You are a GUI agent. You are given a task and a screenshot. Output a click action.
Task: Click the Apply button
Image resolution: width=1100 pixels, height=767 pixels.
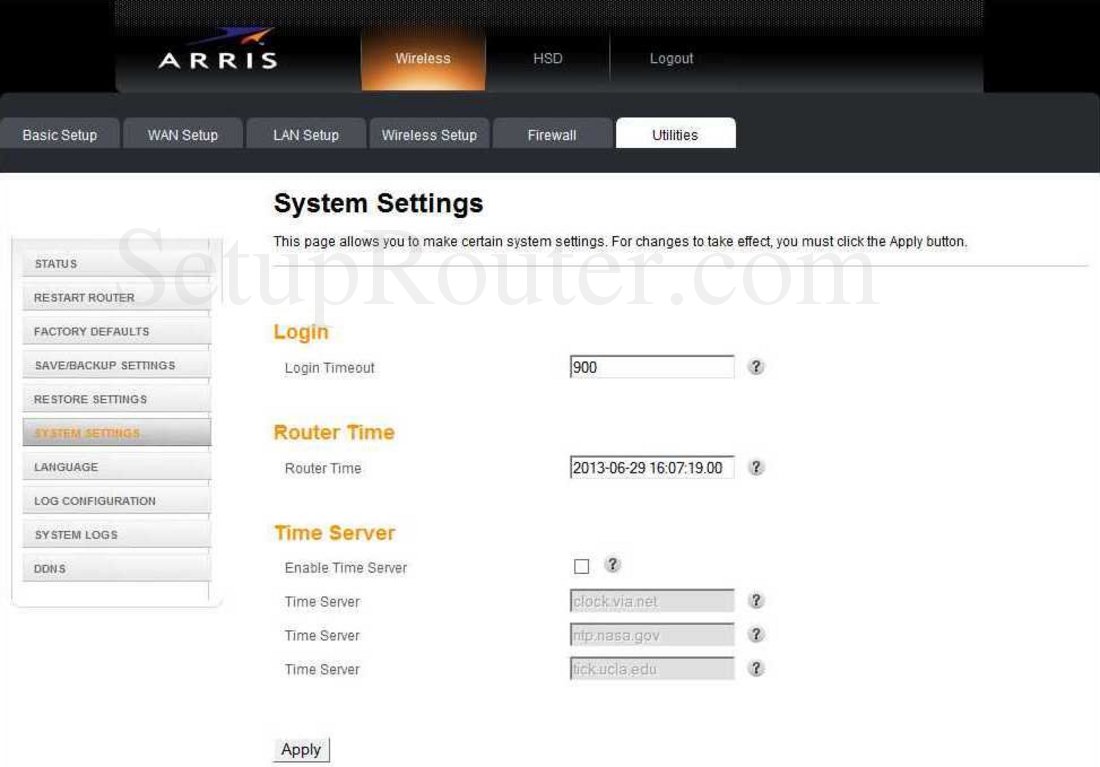(x=301, y=748)
